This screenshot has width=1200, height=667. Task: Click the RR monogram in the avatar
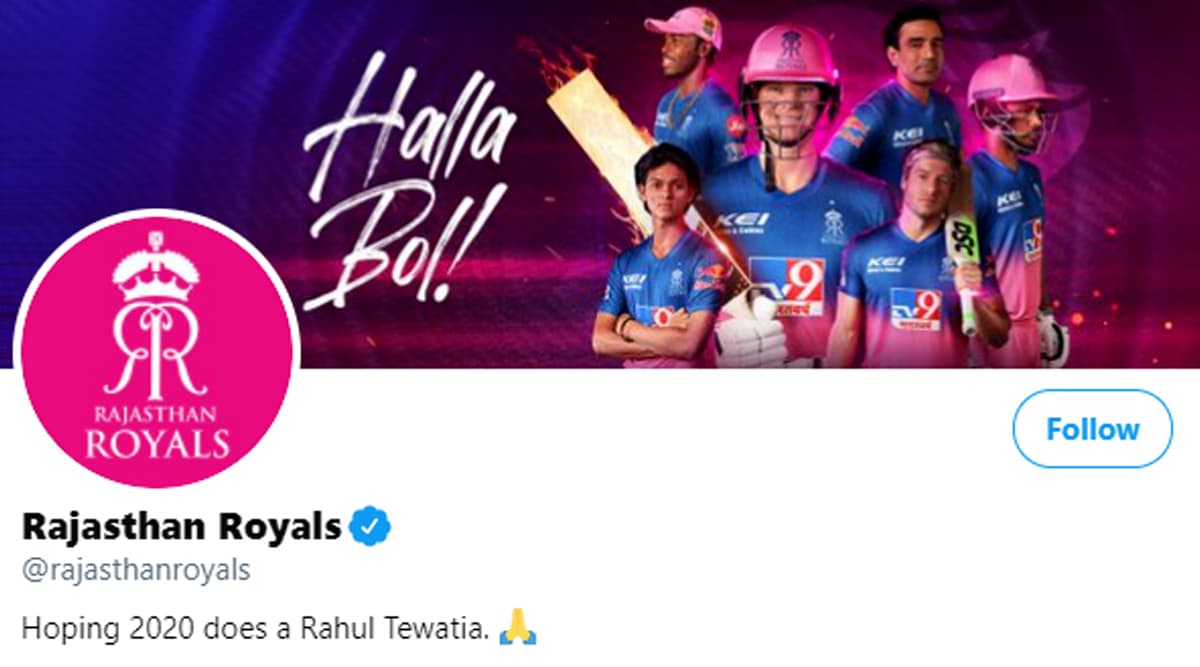tap(157, 350)
